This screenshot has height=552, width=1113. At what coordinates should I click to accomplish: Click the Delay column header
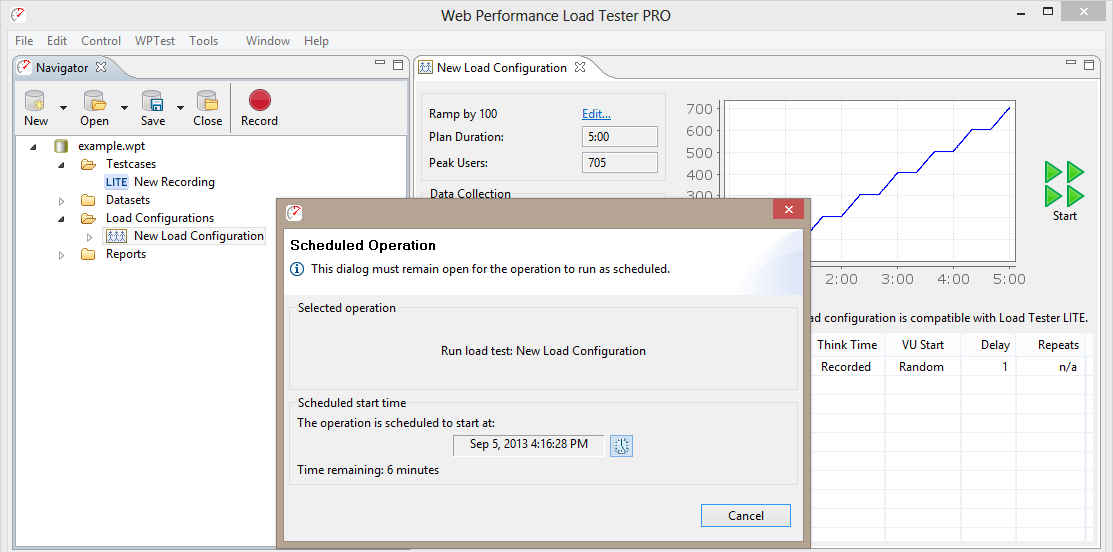pyautogui.click(x=988, y=345)
